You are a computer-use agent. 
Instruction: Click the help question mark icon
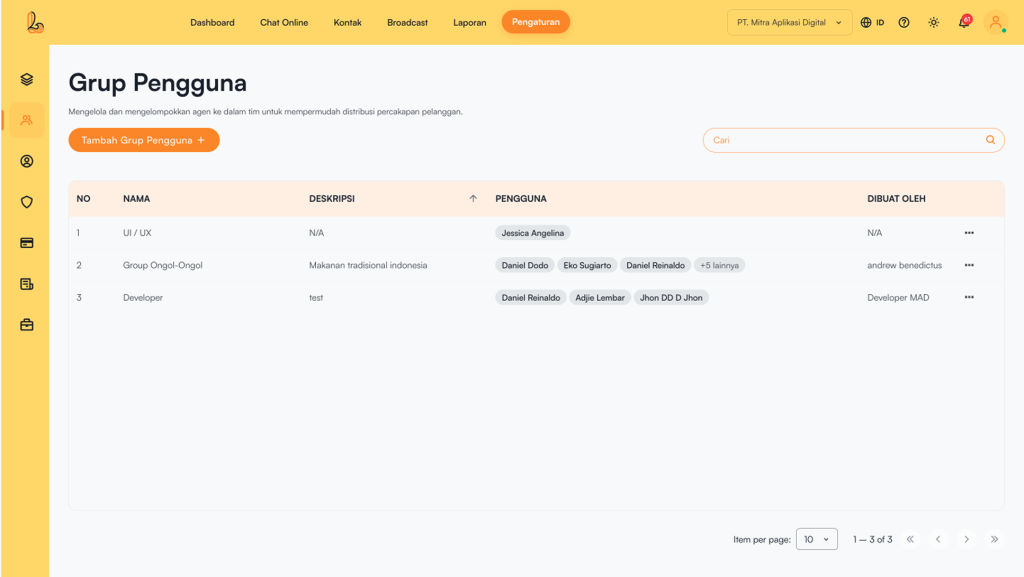(904, 22)
